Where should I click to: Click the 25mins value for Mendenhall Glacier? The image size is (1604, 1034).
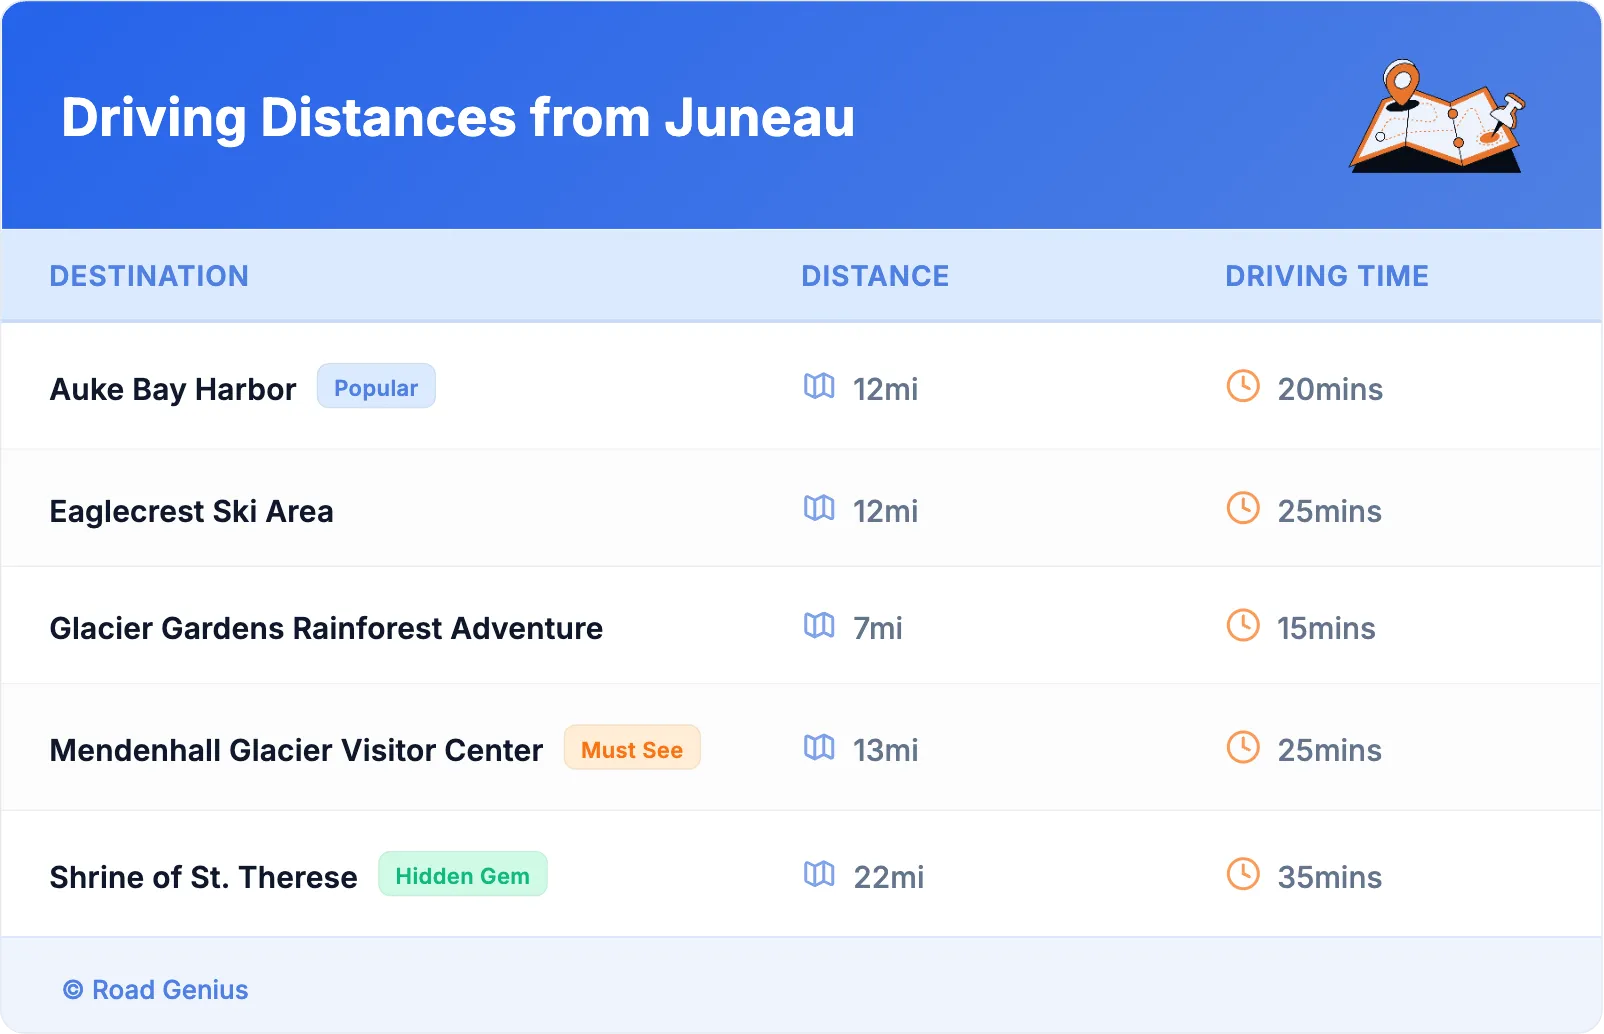pos(1330,750)
